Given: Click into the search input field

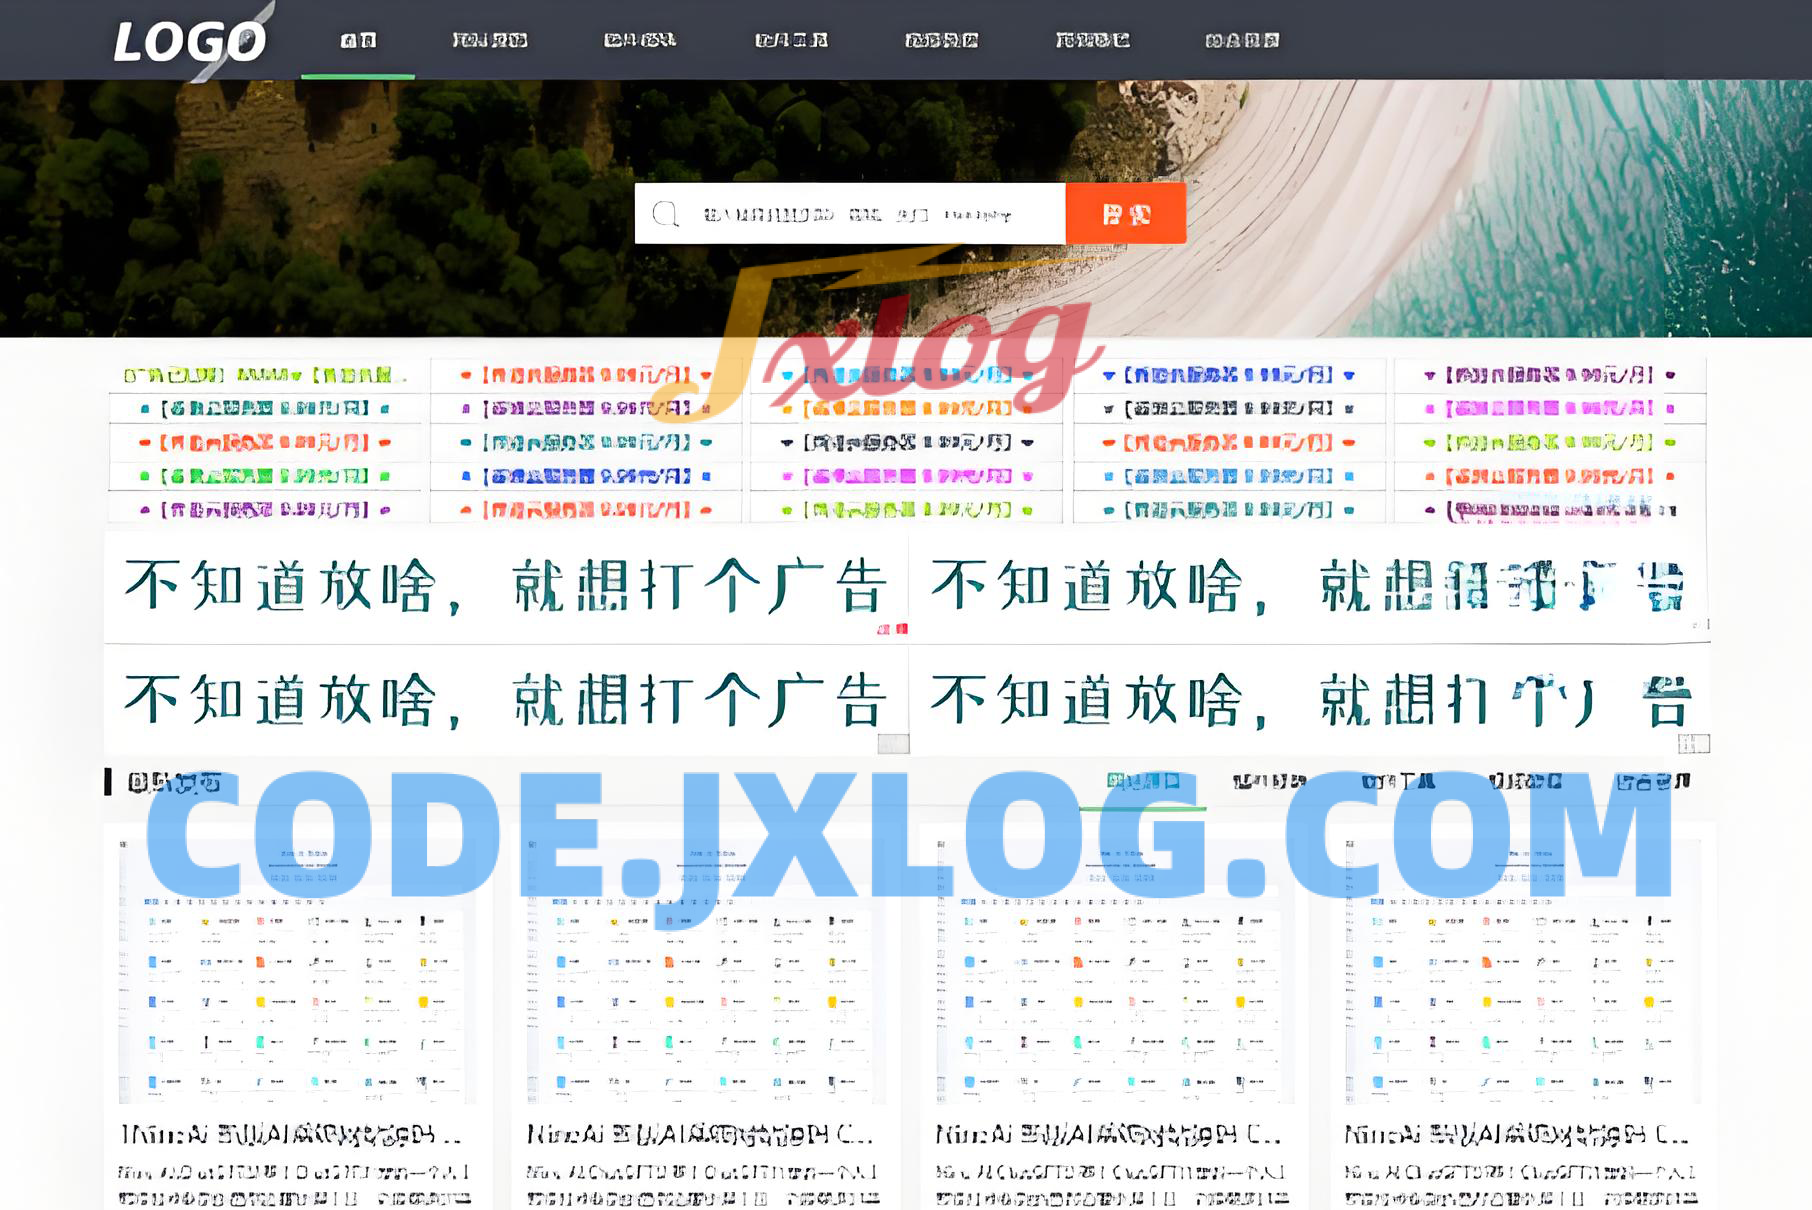Looking at the screenshot, I should coord(860,213).
